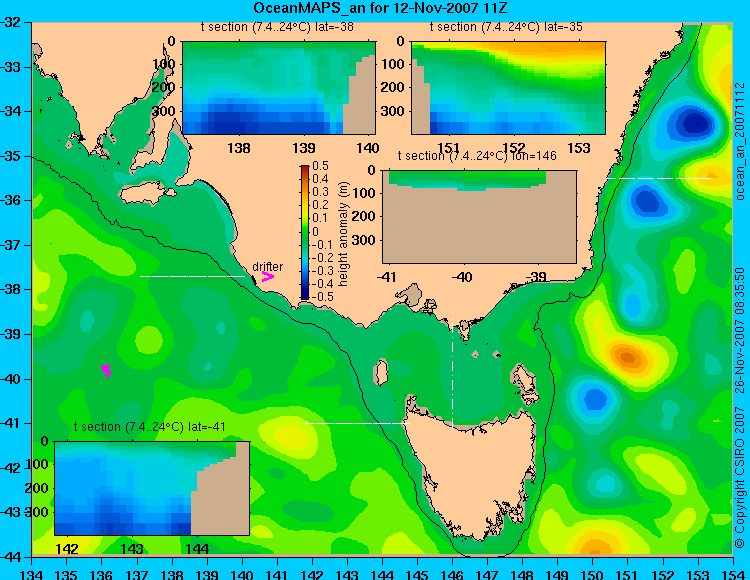
Task: Click the white section line at latitude -41
Action: (x=358, y=423)
